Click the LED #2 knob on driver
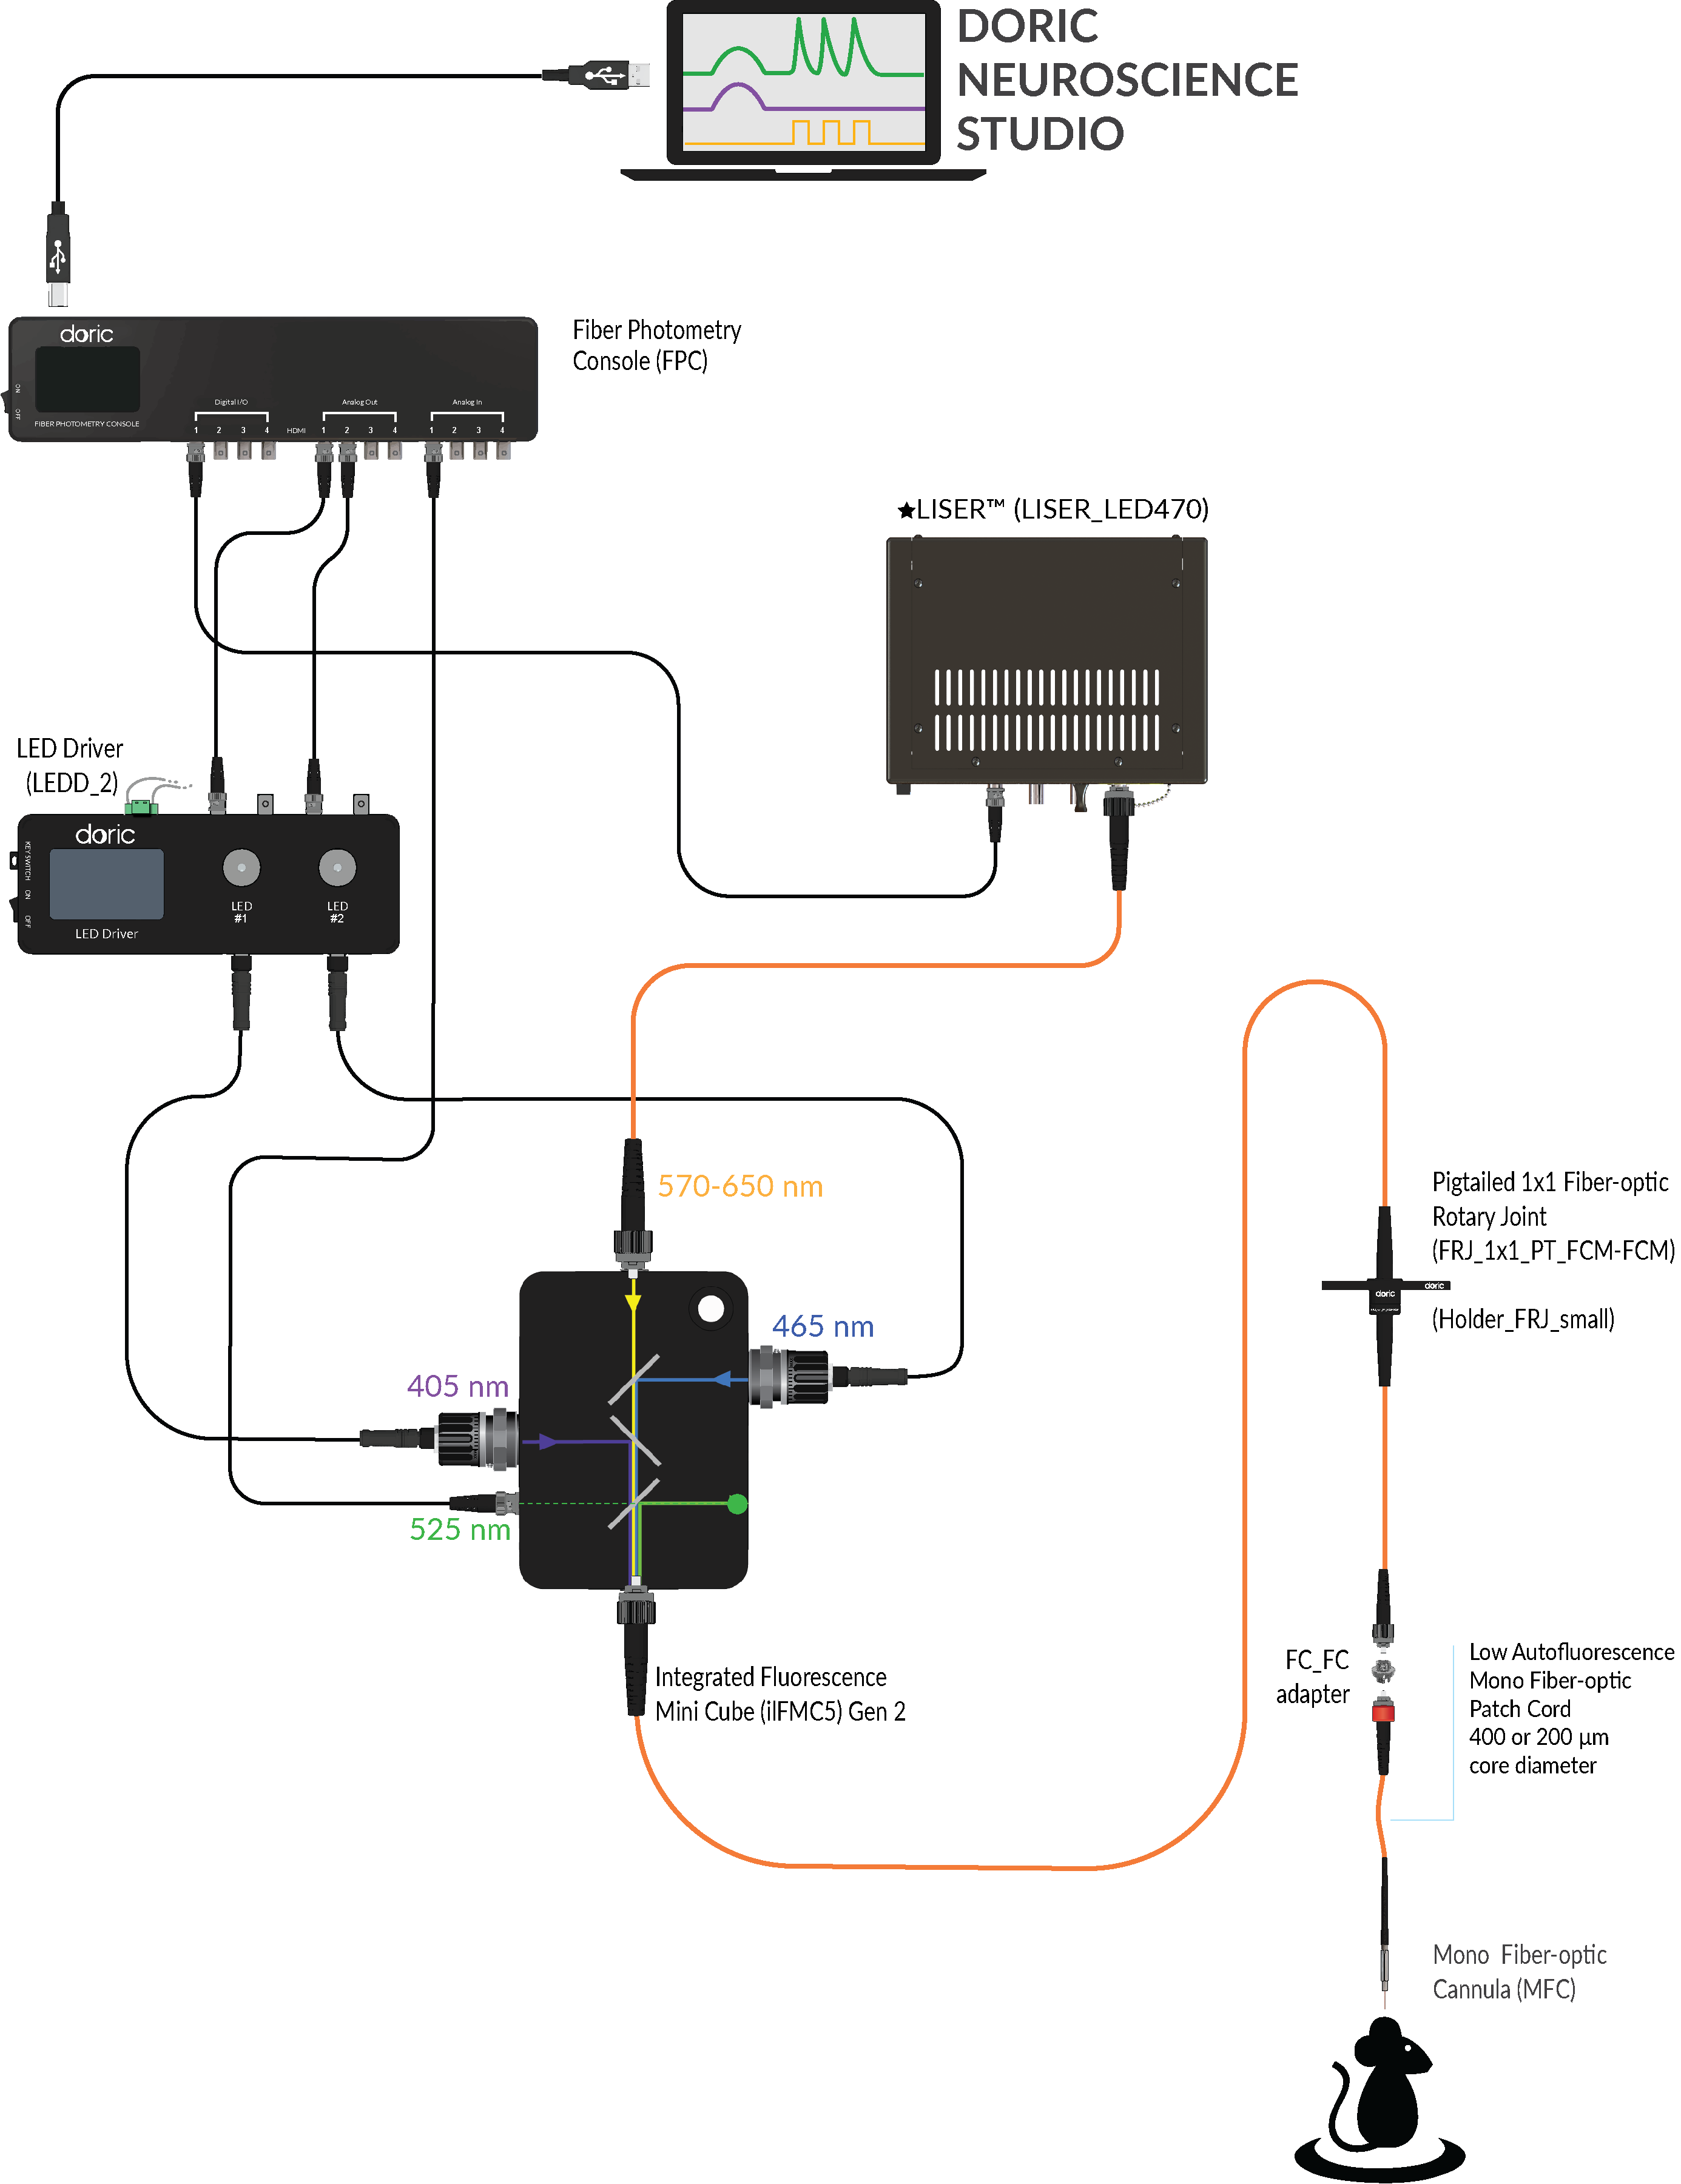1681x2184 pixels. coord(337,867)
